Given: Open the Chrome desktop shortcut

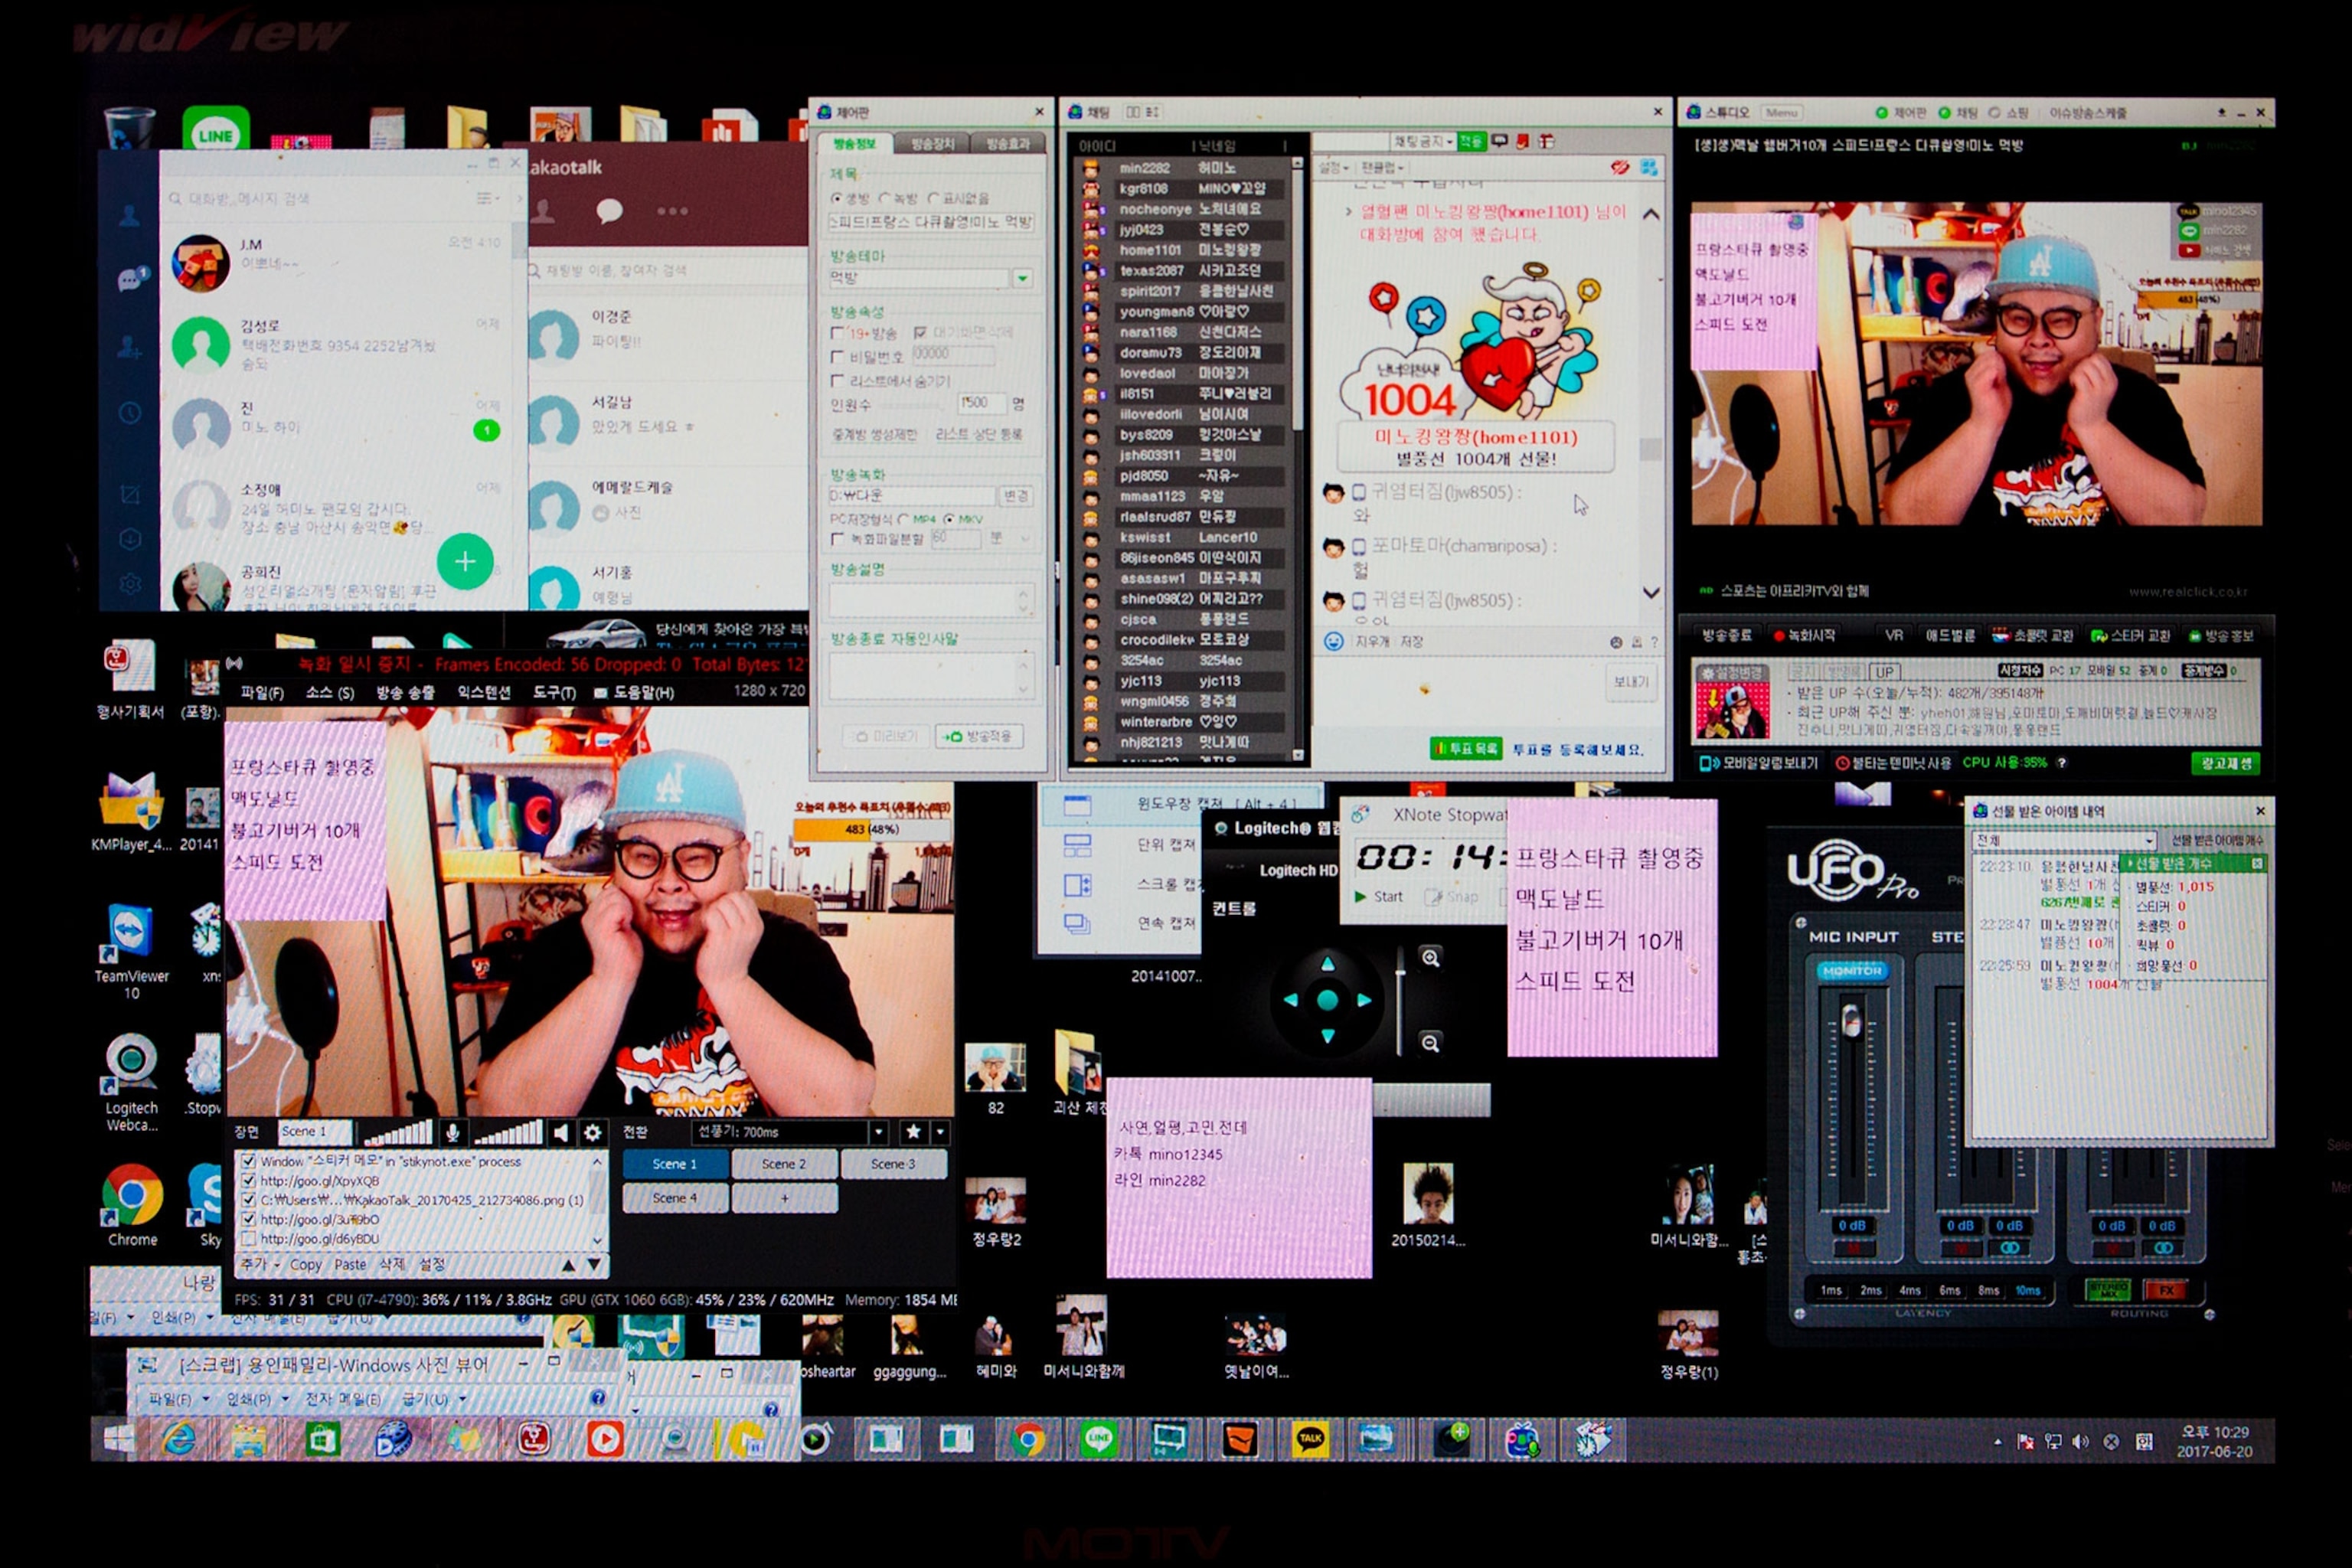Looking at the screenshot, I should click(132, 1204).
